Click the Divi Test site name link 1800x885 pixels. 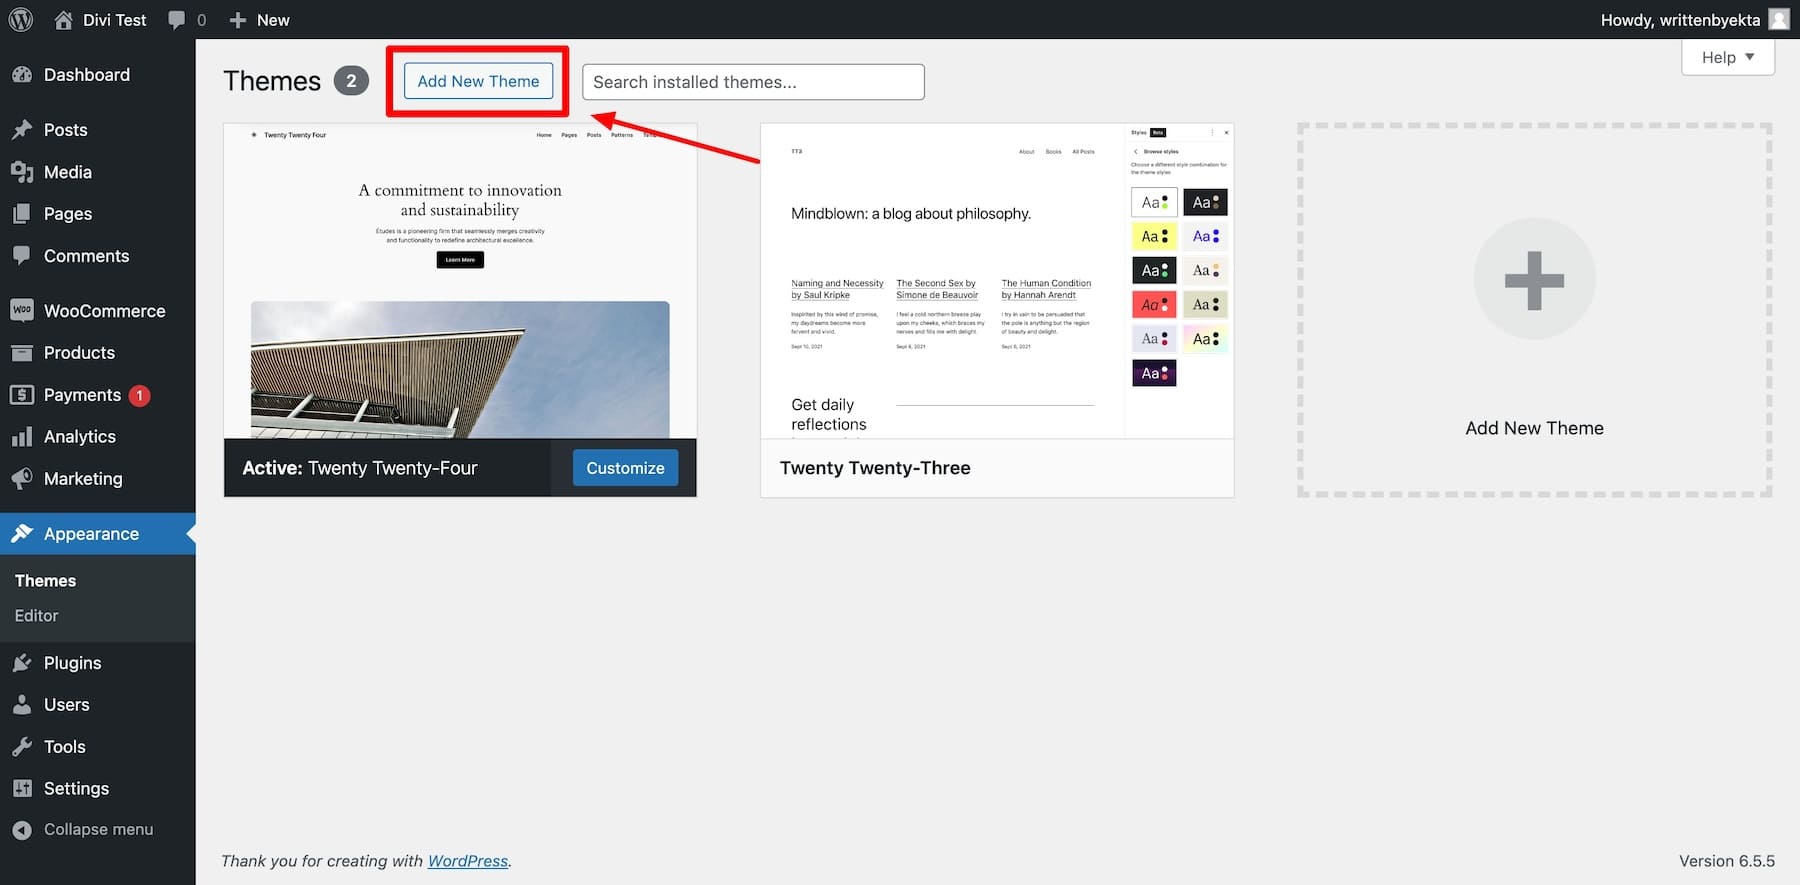click(114, 20)
